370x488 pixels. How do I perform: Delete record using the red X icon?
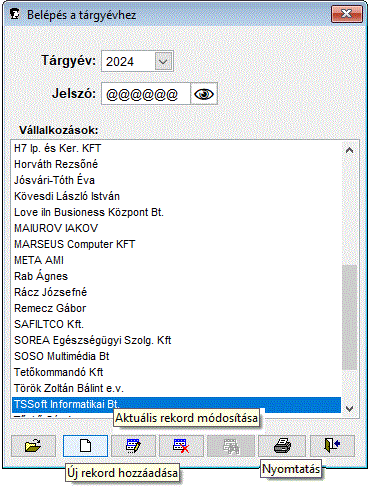[181, 446]
